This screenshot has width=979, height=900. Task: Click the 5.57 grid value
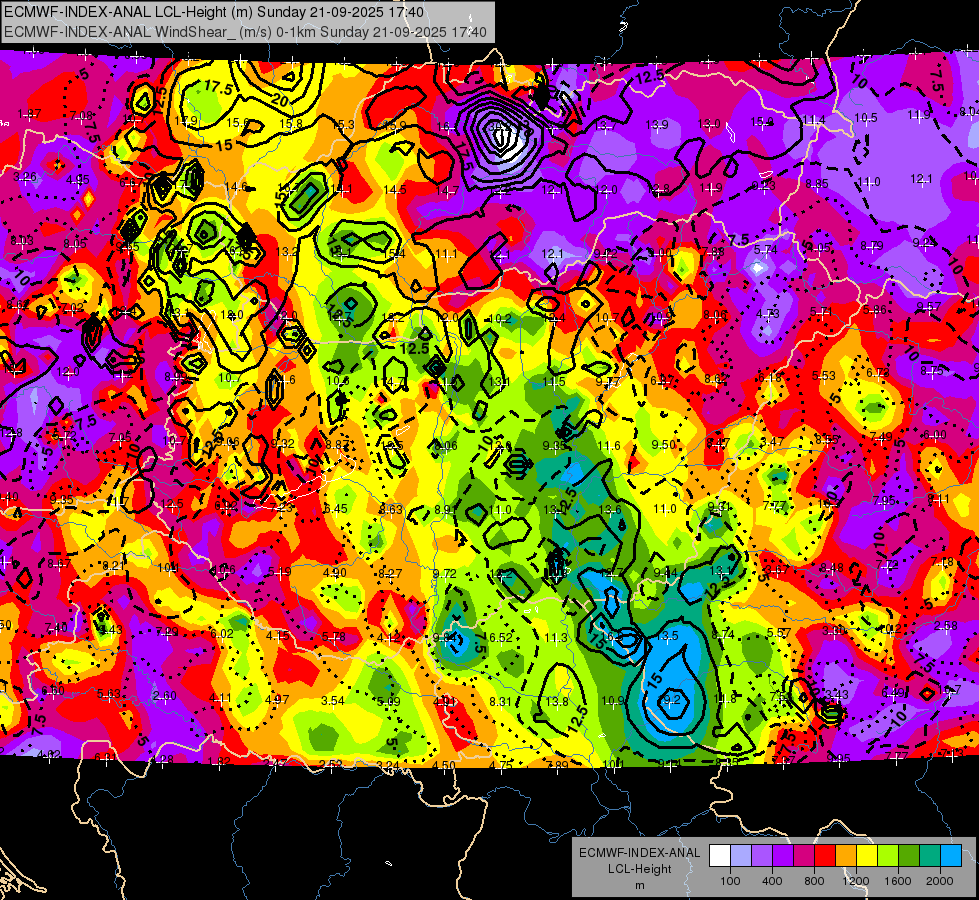[x=779, y=633]
